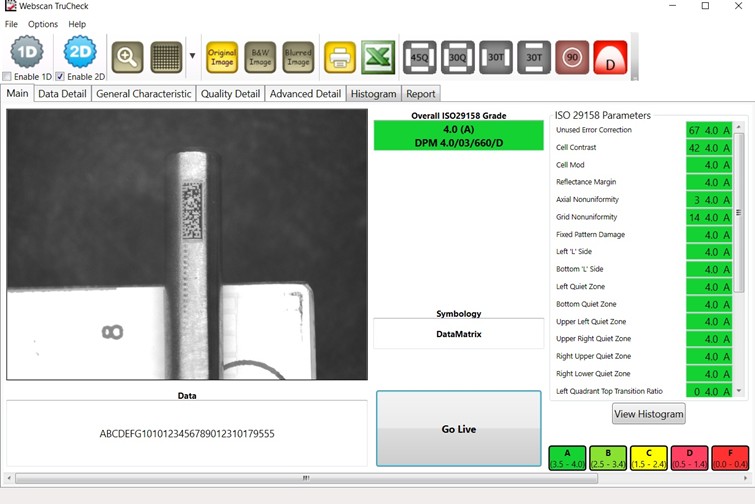755x504 pixels.
Task: Select the Reflectance Margin parameter
Action: coord(643,182)
